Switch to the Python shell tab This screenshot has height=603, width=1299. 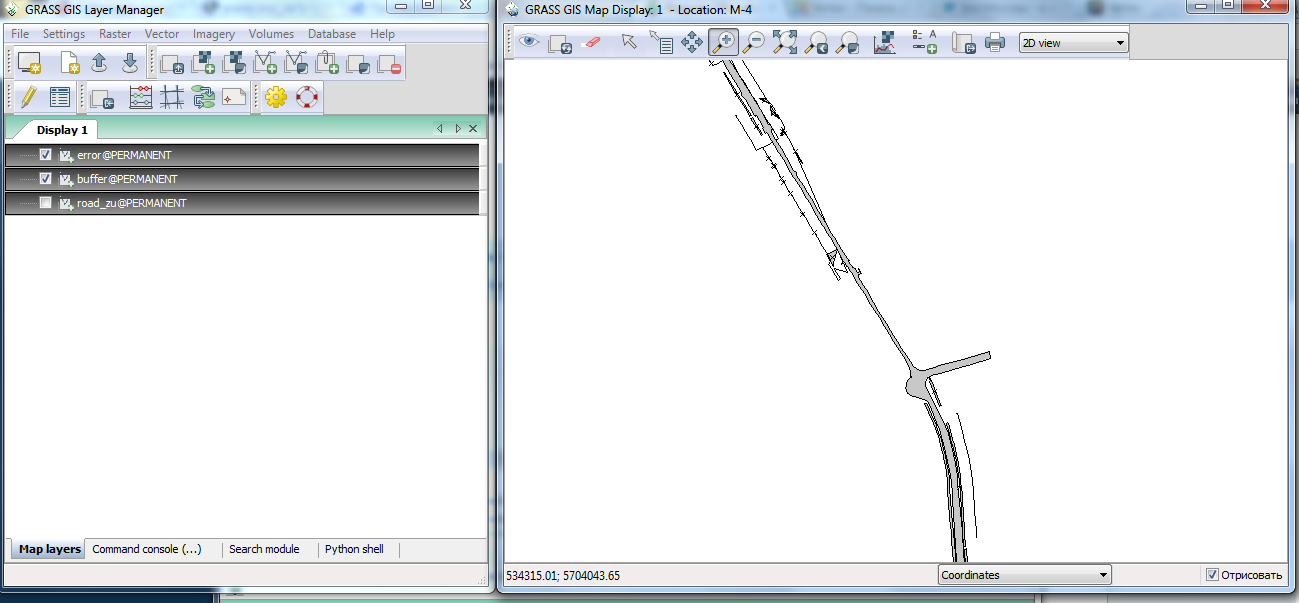(x=354, y=549)
